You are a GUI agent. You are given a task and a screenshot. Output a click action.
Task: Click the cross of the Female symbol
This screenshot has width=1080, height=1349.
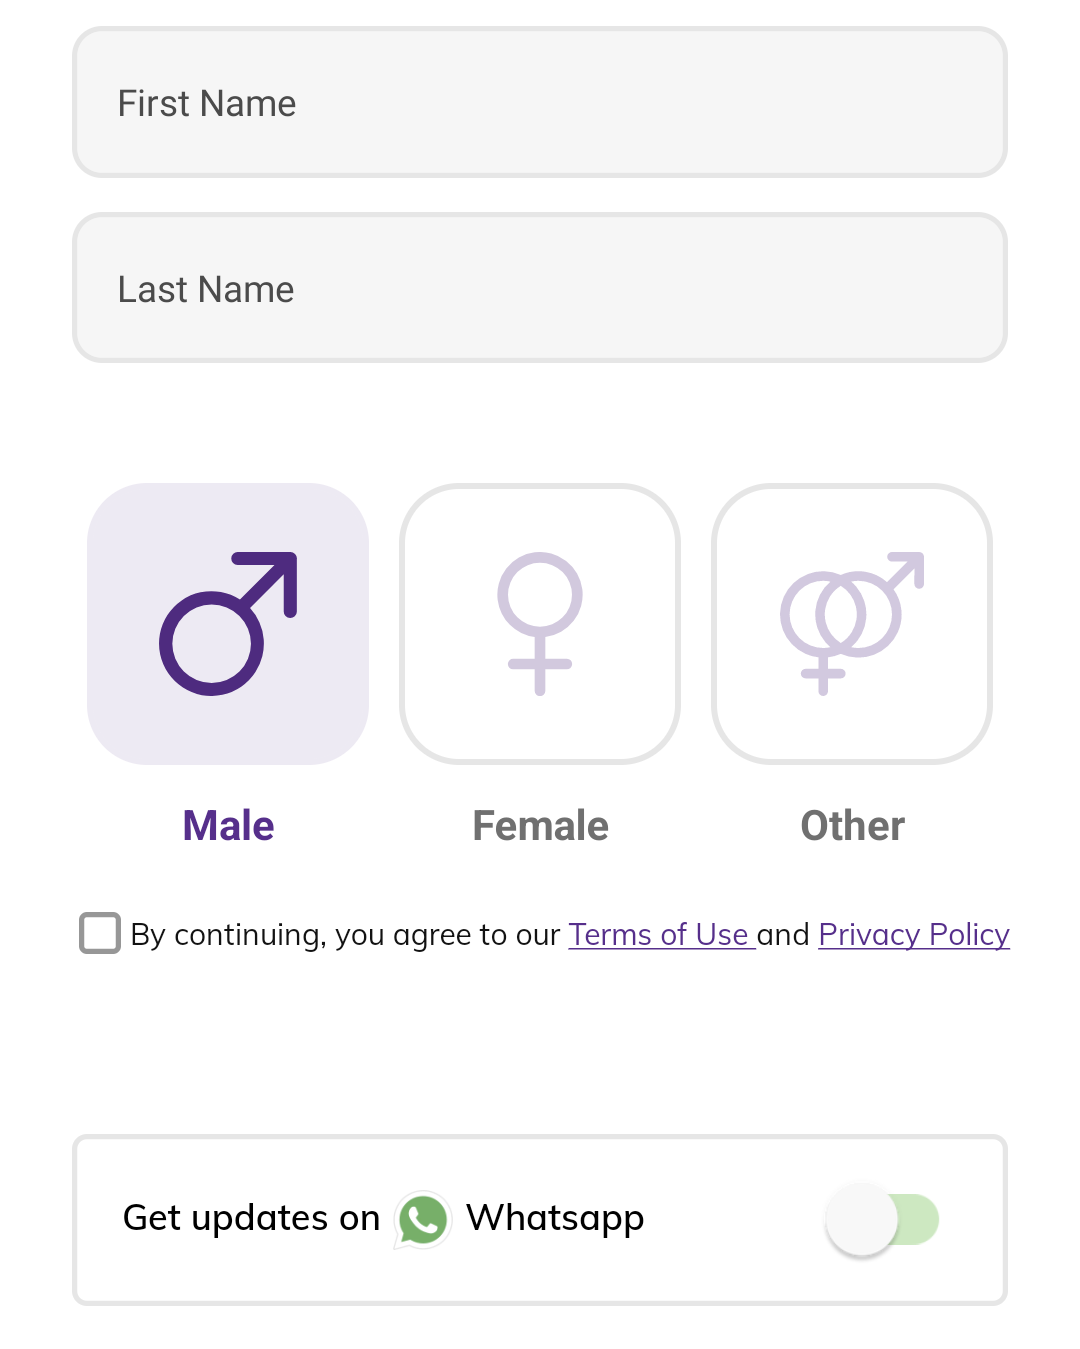[x=540, y=665]
